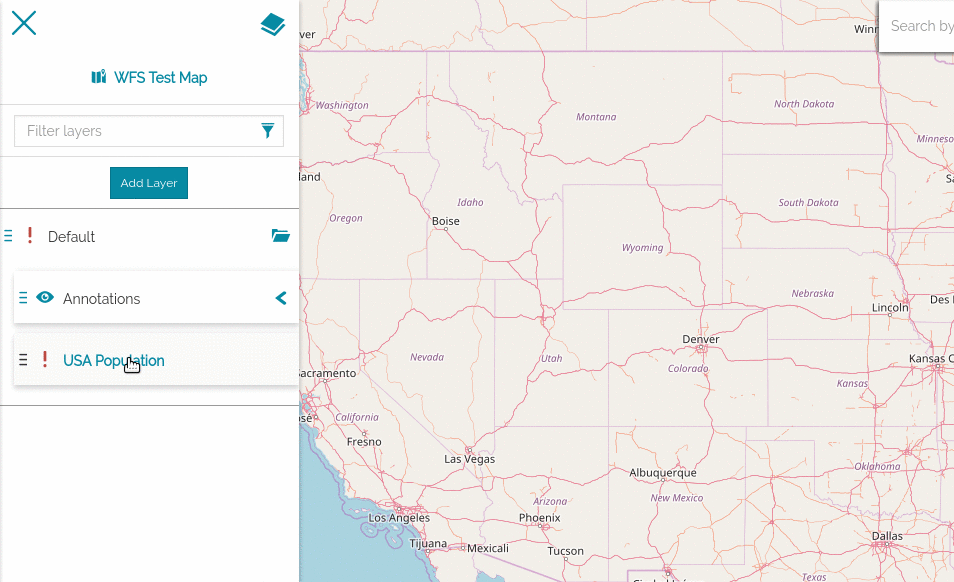Click the map search box

point(916,26)
